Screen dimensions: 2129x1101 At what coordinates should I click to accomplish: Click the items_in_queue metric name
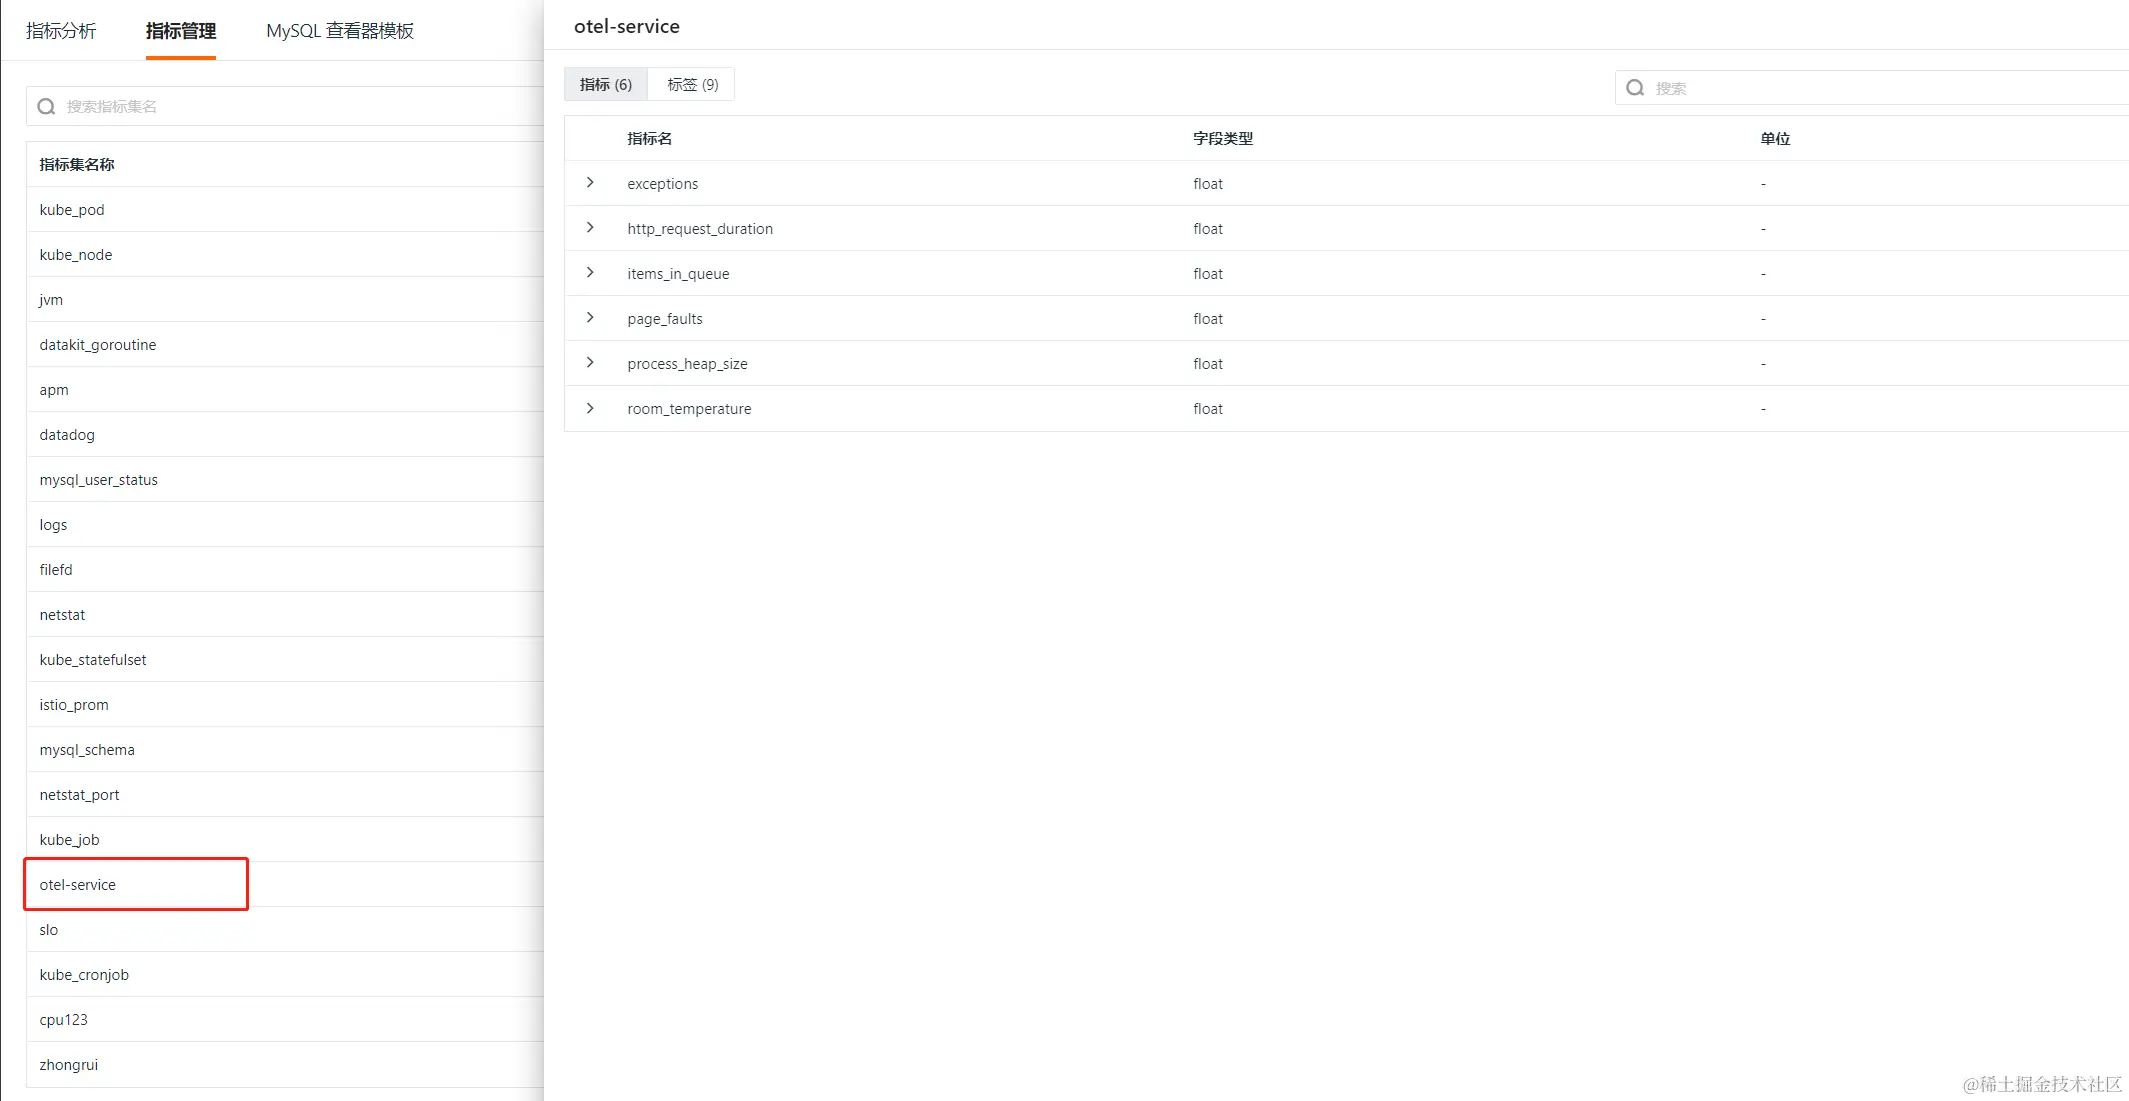[678, 274]
